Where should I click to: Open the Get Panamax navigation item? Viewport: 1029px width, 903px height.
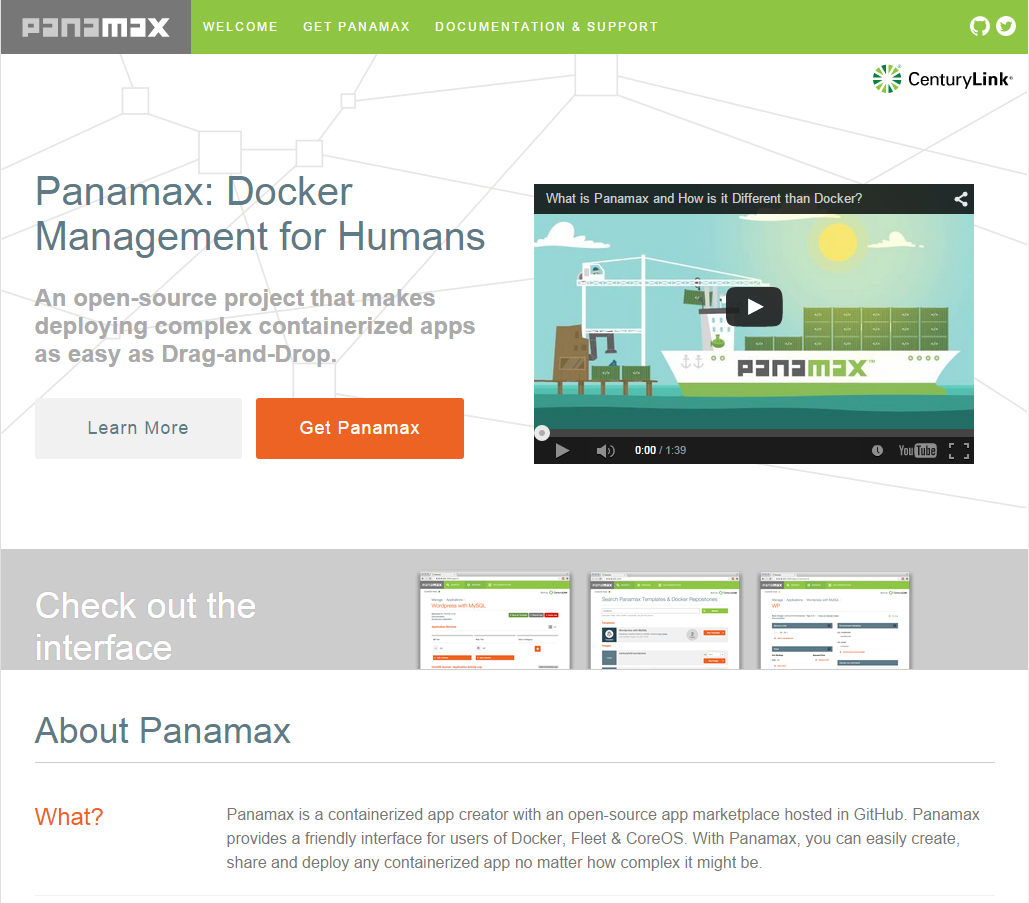click(x=356, y=27)
